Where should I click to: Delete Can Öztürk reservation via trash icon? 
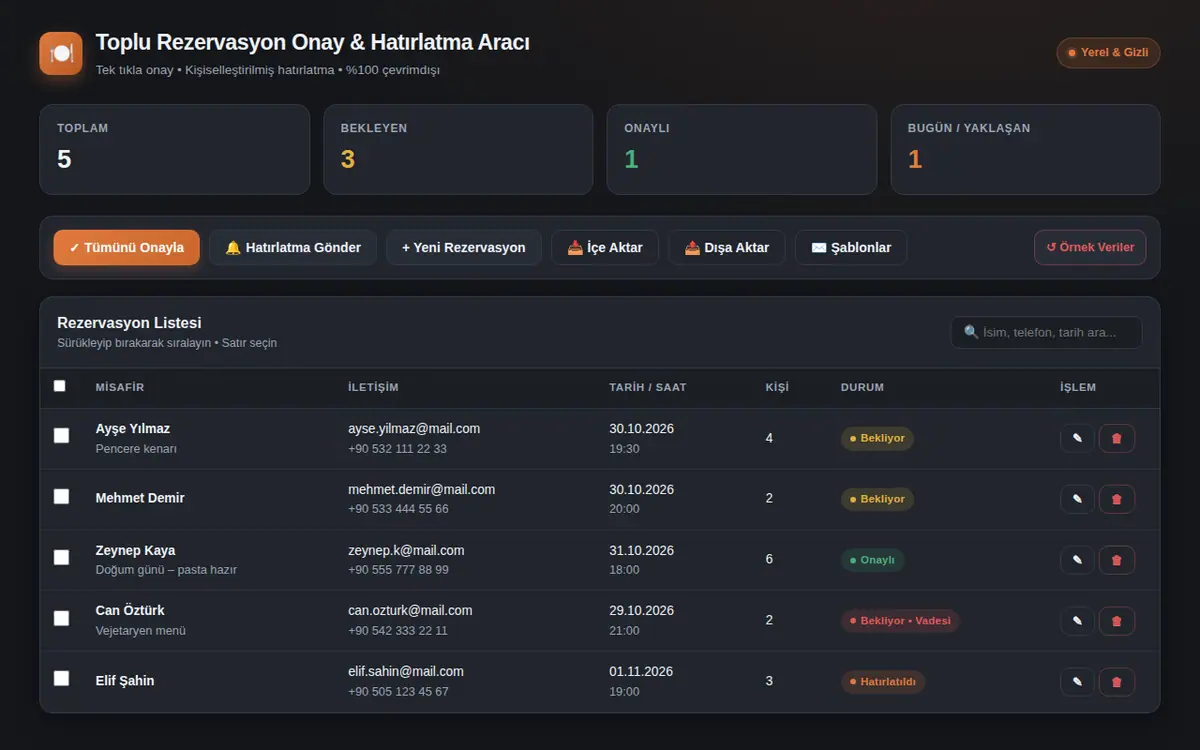pos(1117,621)
